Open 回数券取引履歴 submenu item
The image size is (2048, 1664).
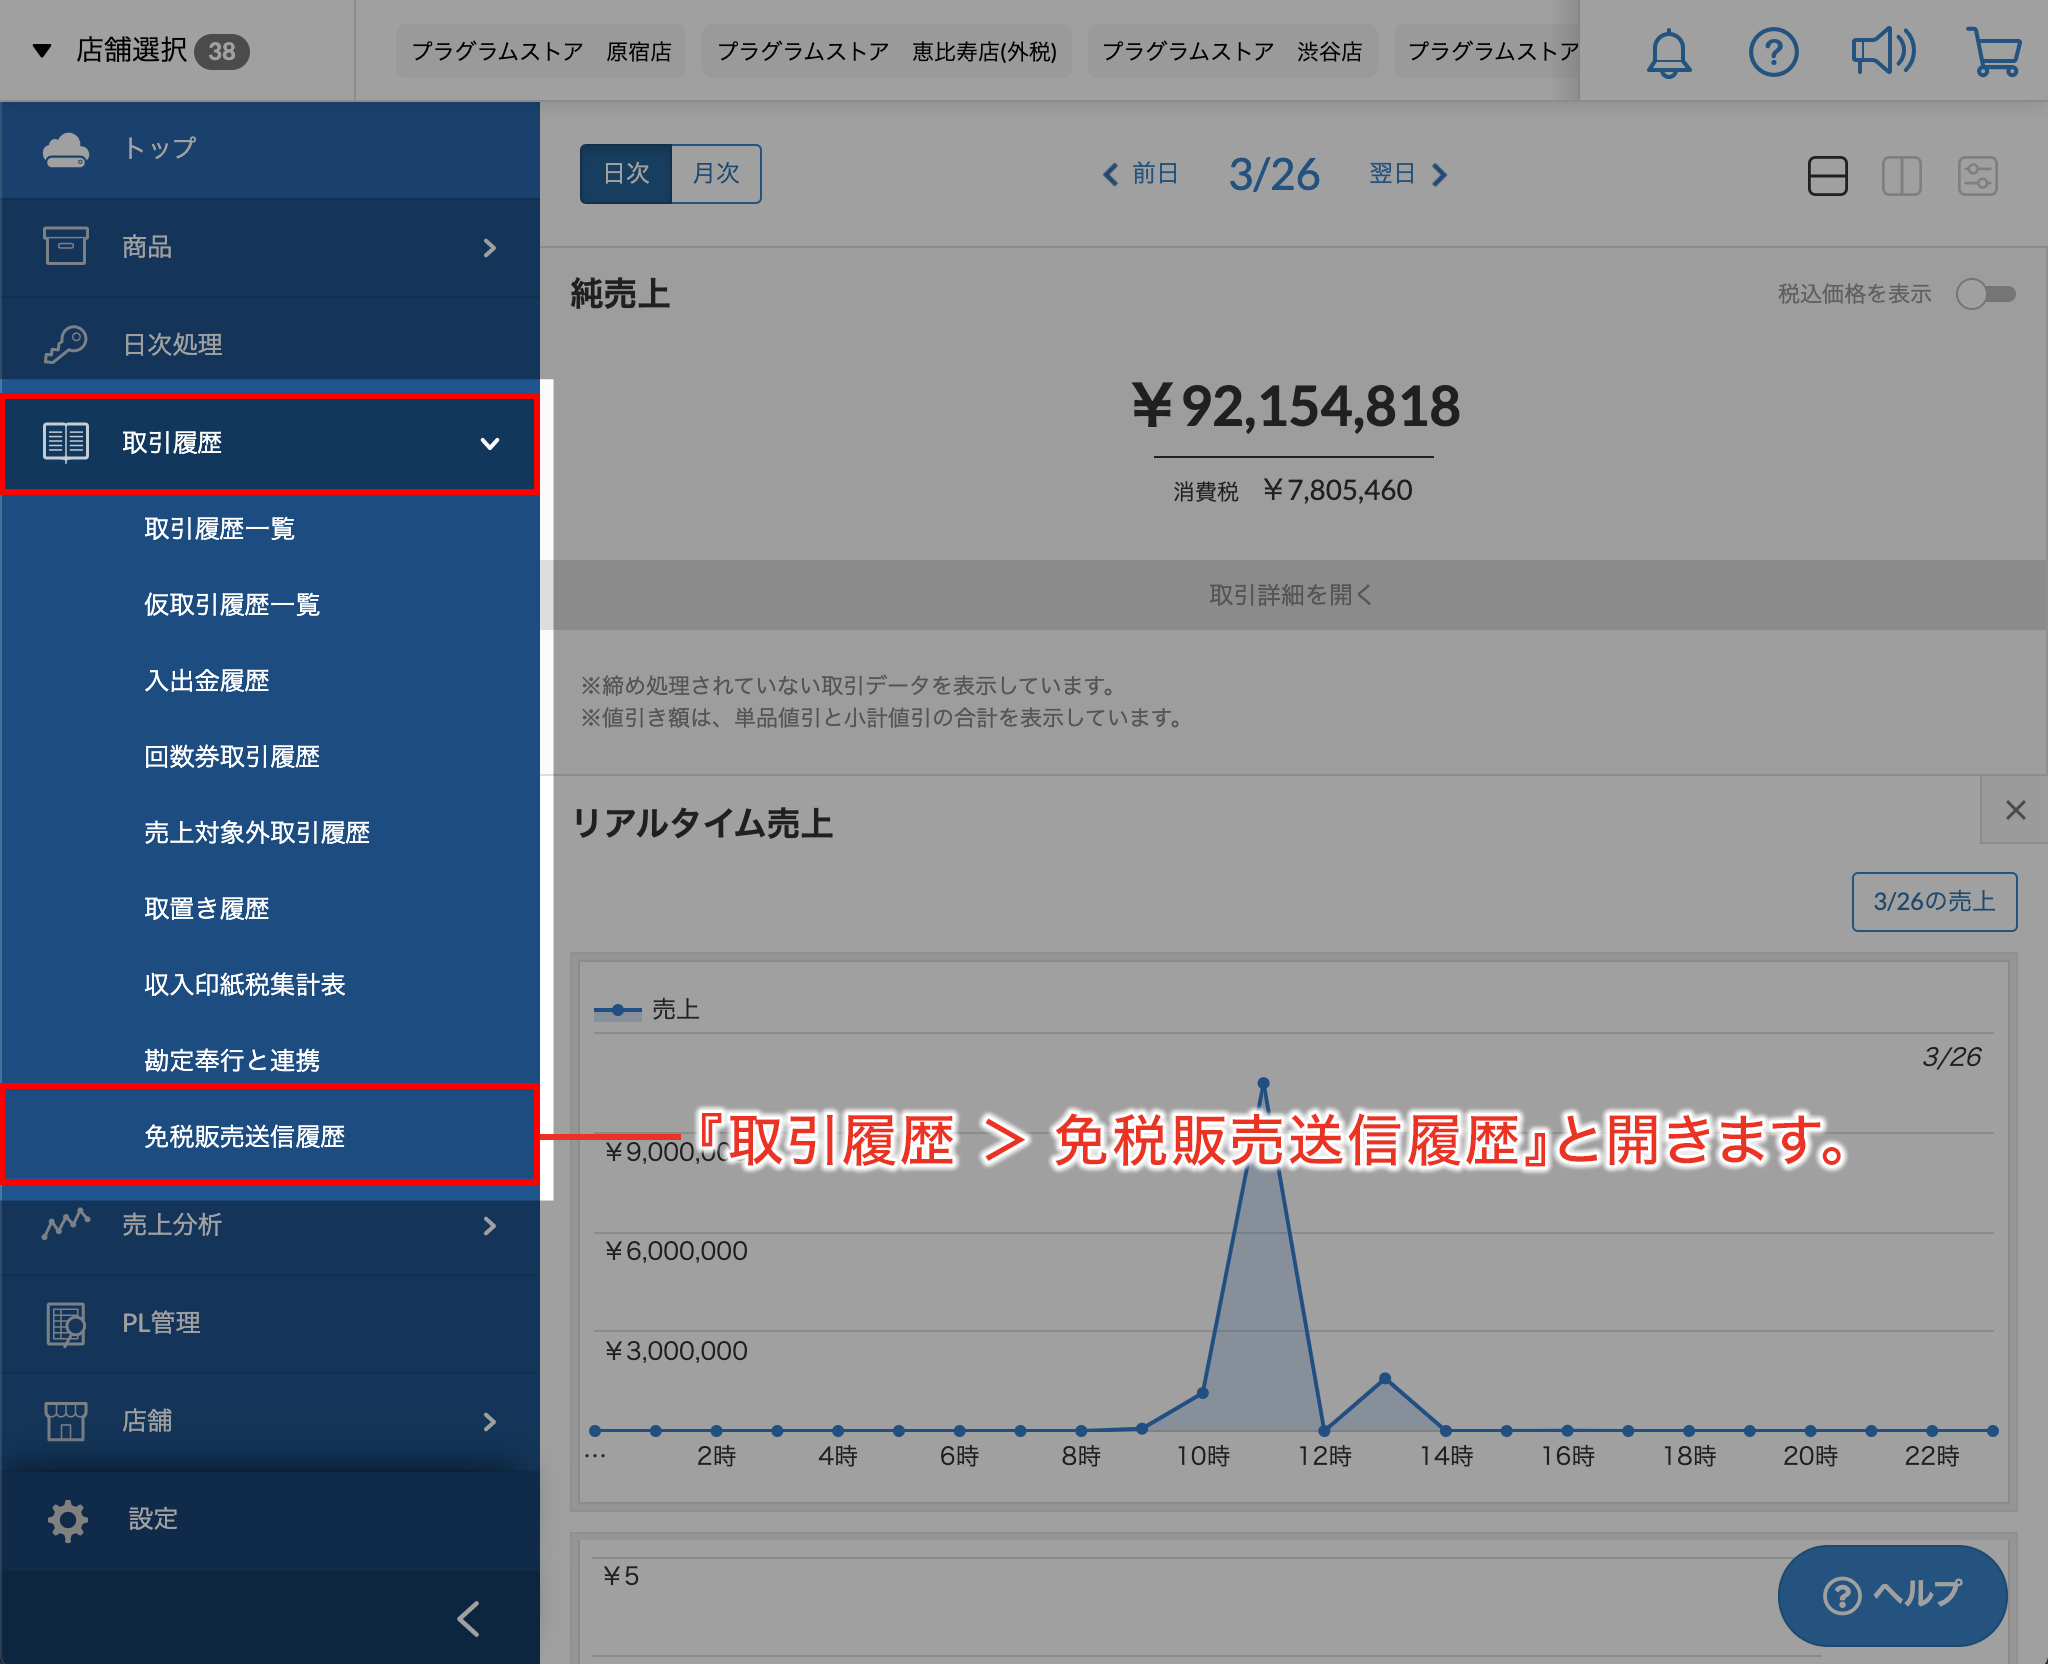point(231,756)
